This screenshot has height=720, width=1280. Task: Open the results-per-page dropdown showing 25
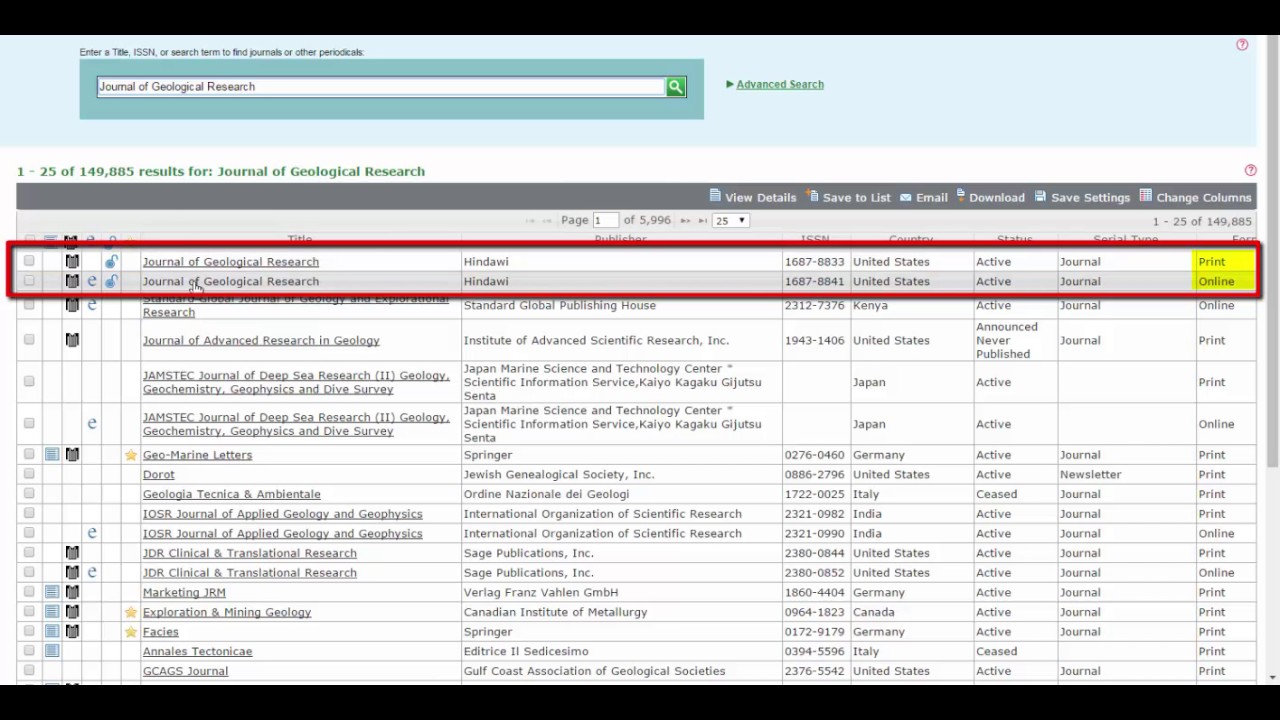point(730,220)
